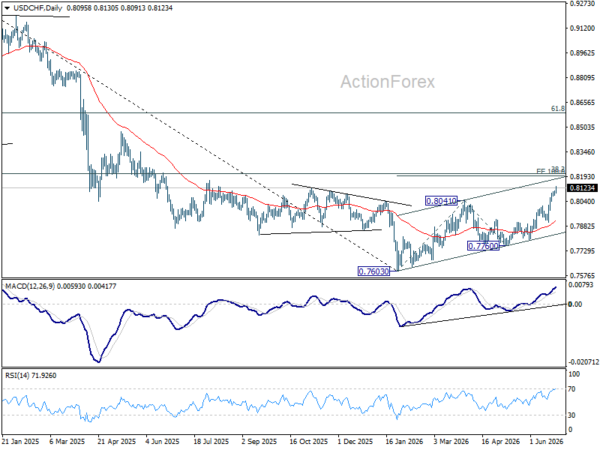The height and width of the screenshot is (450, 600).
Task: Click the 0.91200 price axis value
Action: (x=582, y=28)
